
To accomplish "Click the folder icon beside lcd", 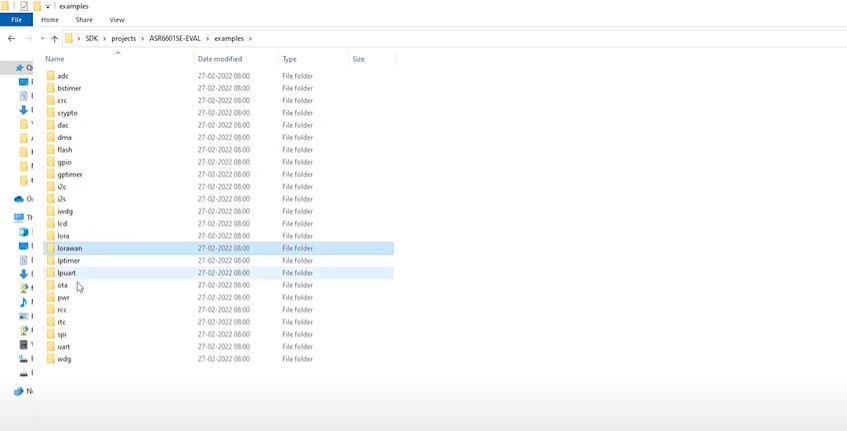I will [x=50, y=224].
